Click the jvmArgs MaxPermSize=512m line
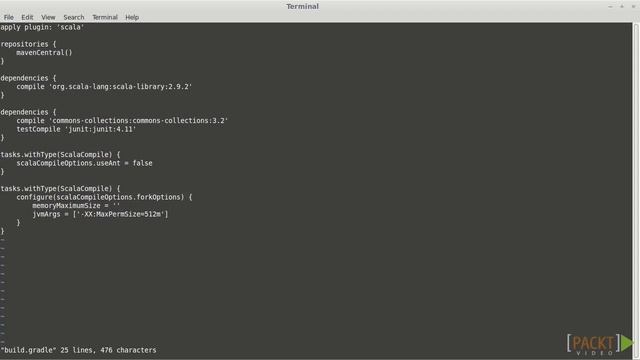 coord(100,214)
